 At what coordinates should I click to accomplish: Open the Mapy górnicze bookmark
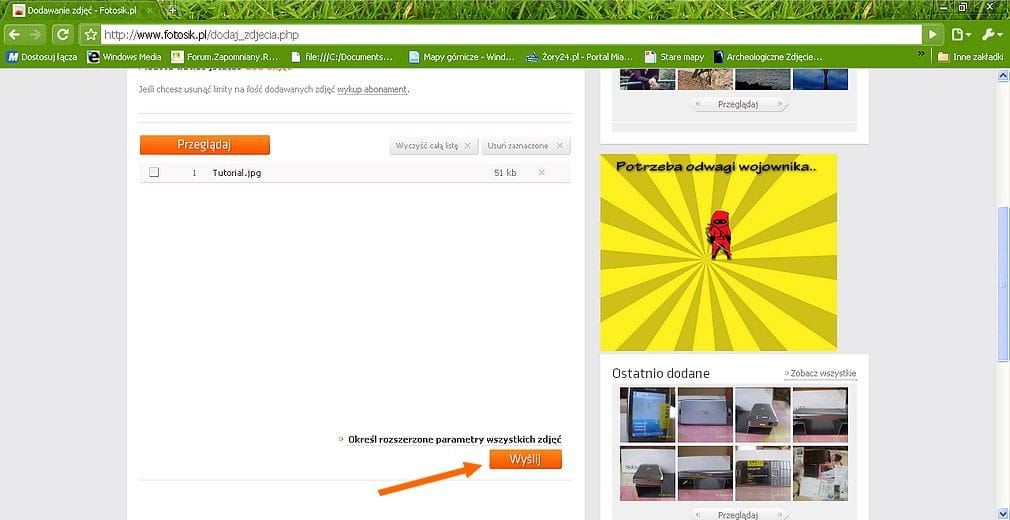click(x=462, y=57)
